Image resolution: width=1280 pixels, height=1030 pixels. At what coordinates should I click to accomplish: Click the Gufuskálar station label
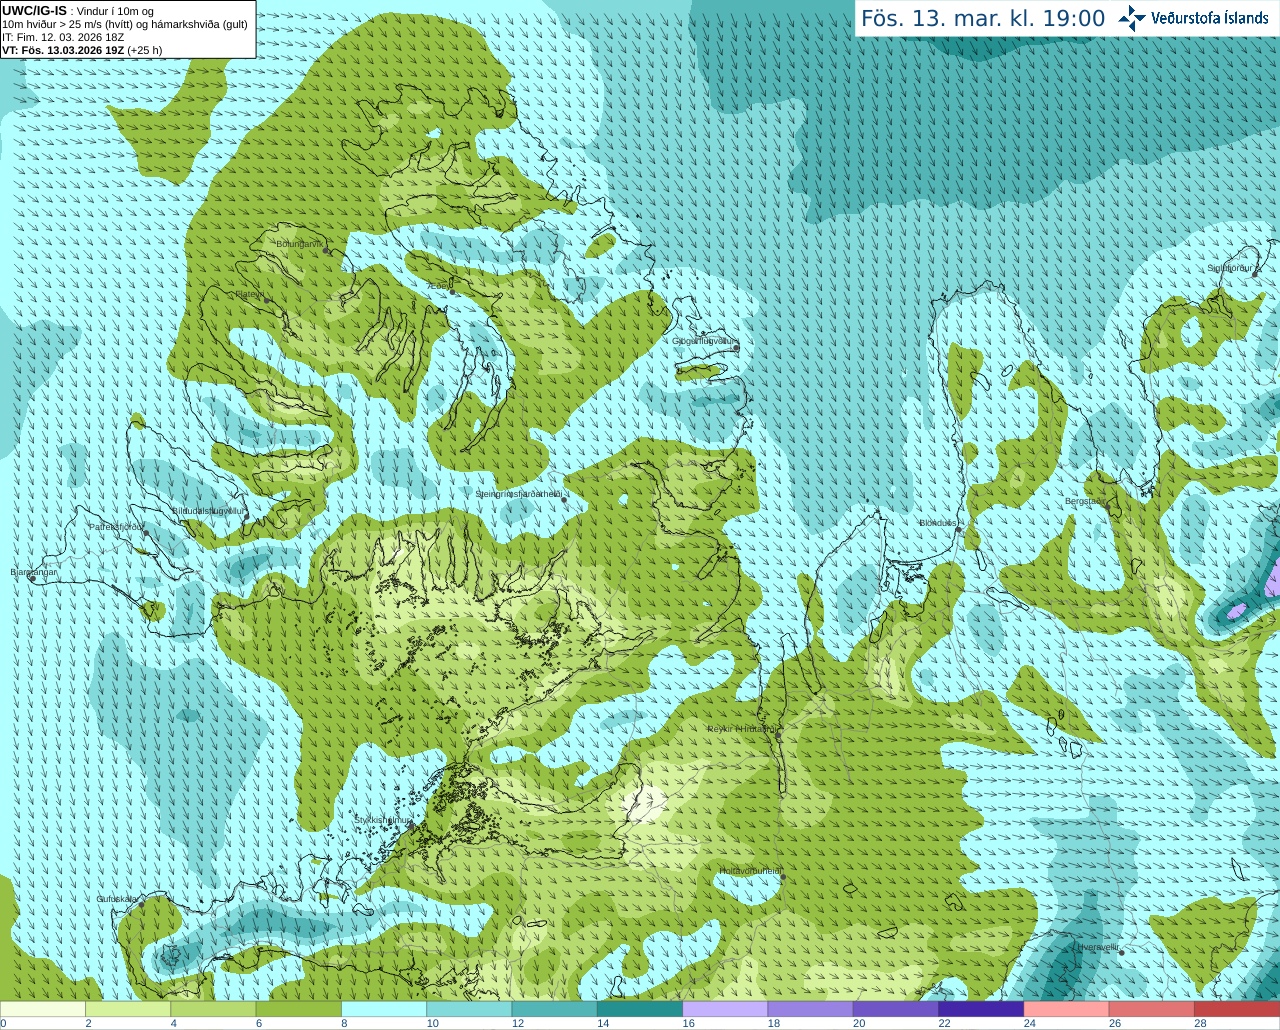[x=117, y=899]
